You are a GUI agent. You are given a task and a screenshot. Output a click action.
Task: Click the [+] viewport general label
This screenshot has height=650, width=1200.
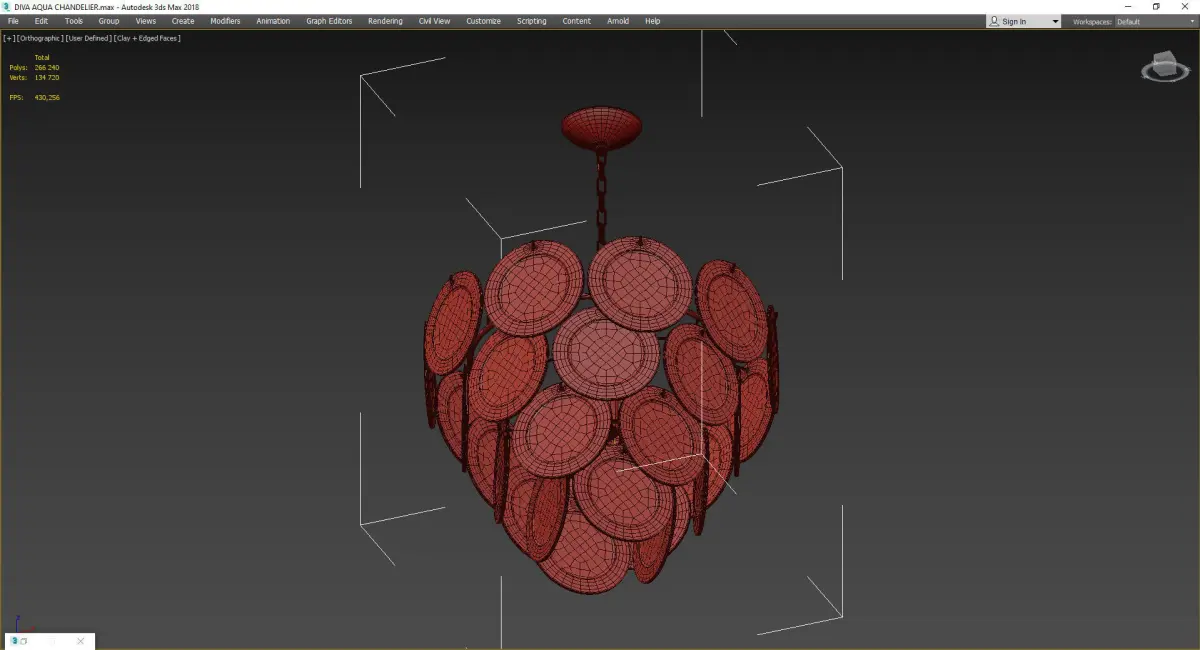coord(9,38)
